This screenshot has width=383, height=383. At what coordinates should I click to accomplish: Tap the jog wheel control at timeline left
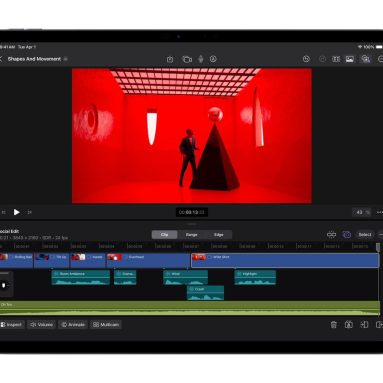5,285
